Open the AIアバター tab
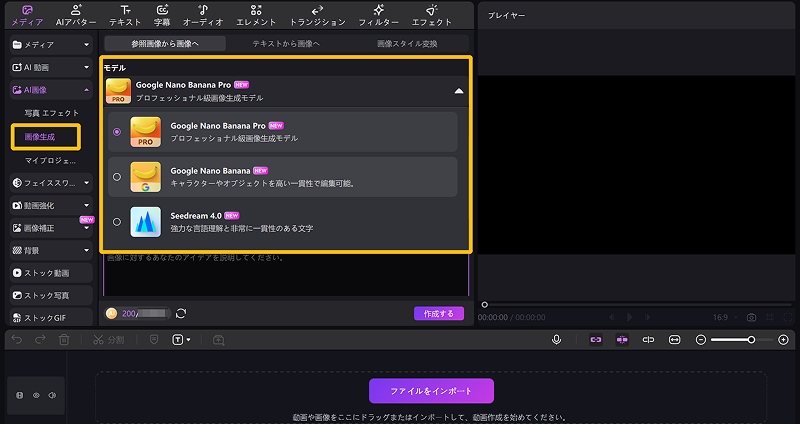The image size is (800, 424). coord(76,16)
